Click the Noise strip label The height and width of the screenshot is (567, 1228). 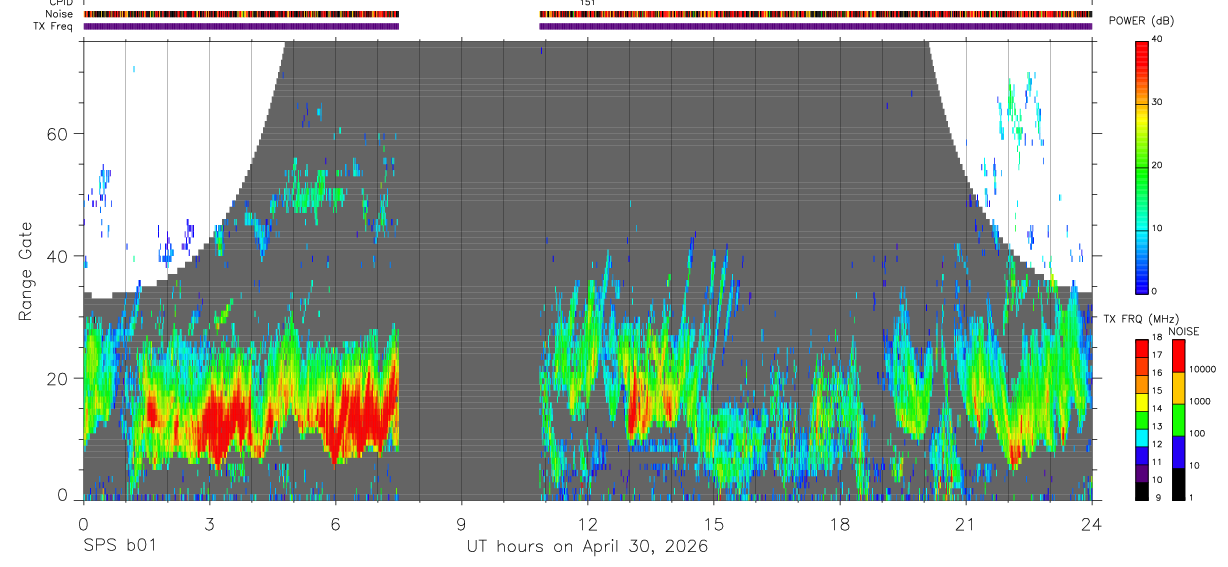(60, 14)
